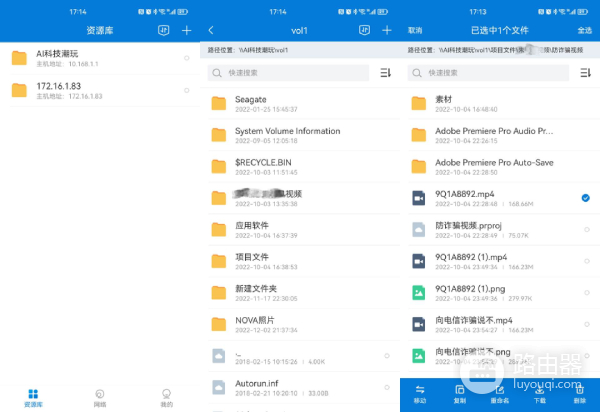This screenshot has height=412, width=600.
Task: Switch to the 我的 bottom tab
Action: click(x=166, y=398)
